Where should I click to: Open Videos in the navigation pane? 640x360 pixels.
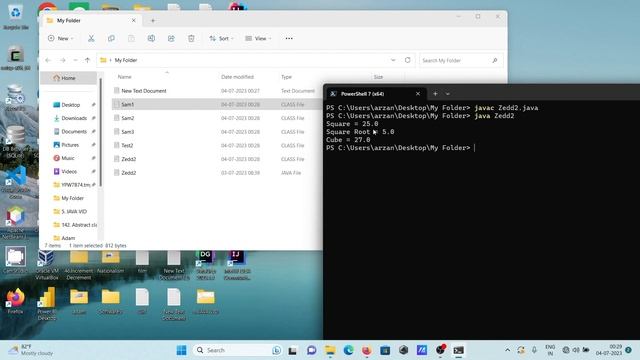69,171
